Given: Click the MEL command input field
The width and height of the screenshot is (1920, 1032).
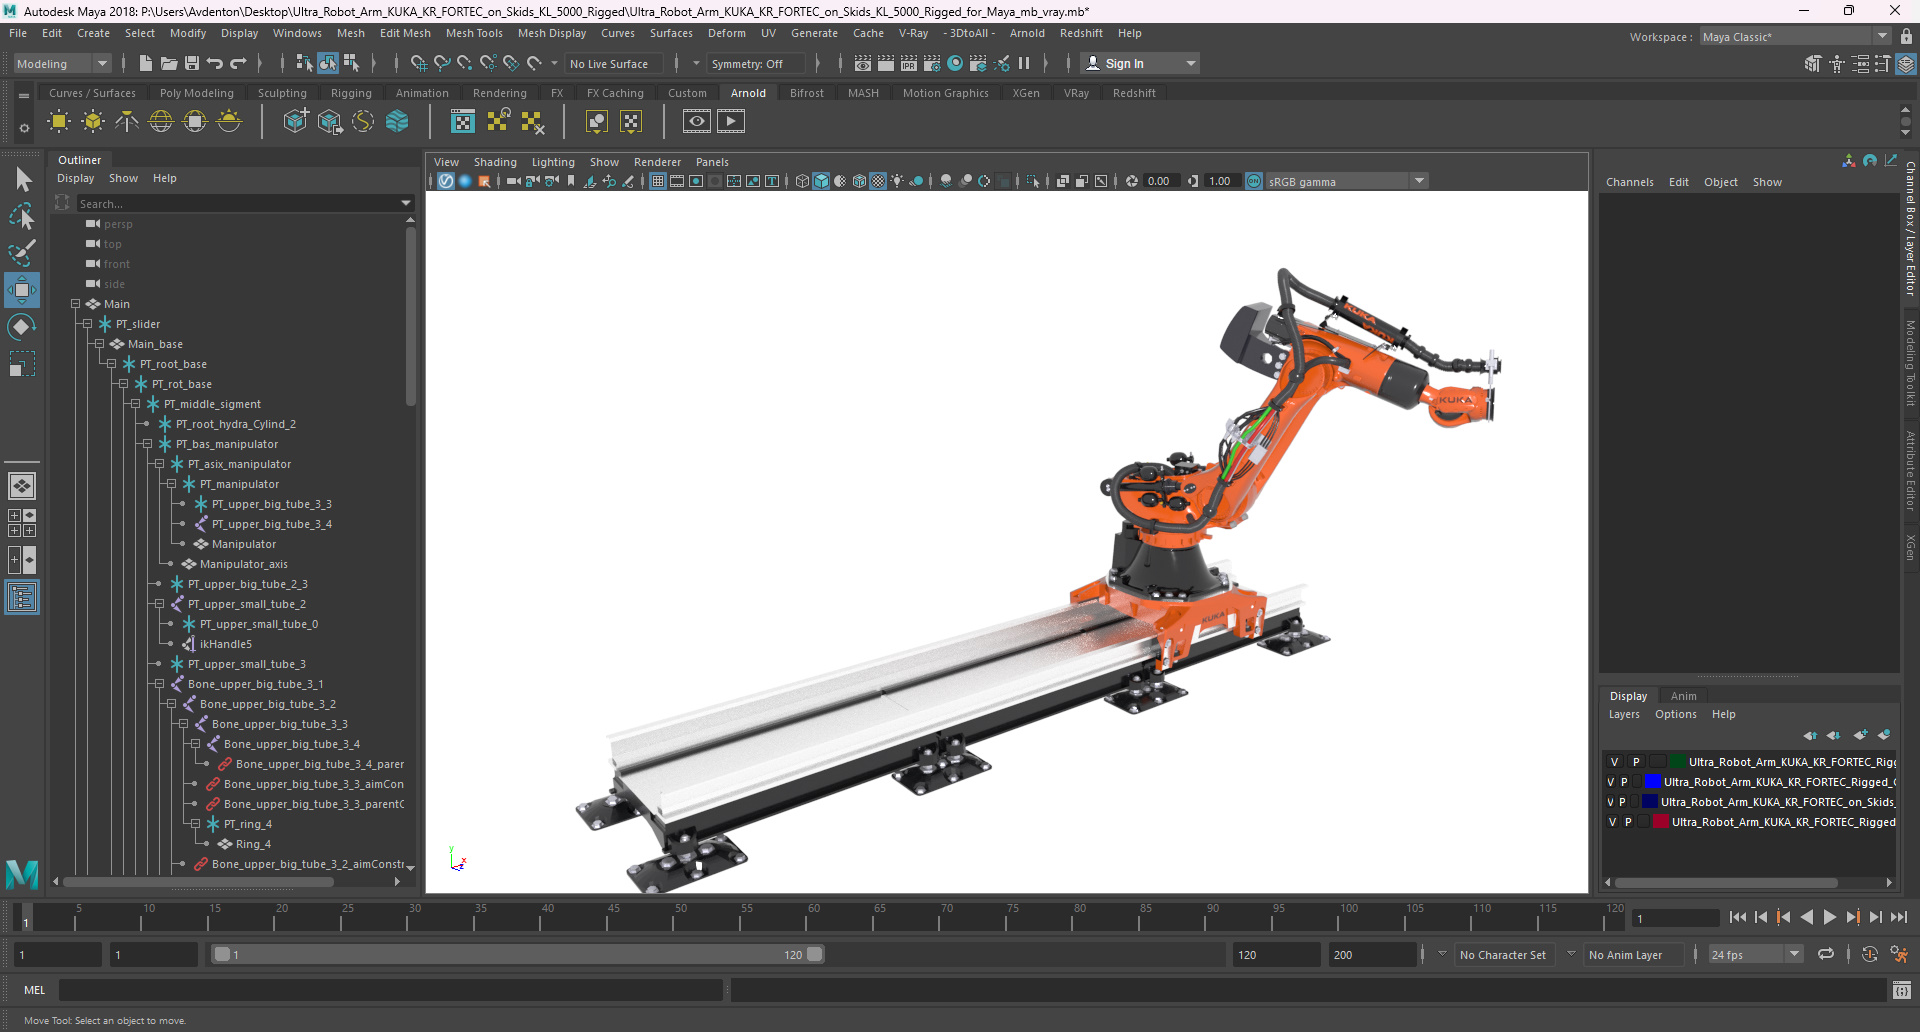Looking at the screenshot, I should tap(391, 990).
